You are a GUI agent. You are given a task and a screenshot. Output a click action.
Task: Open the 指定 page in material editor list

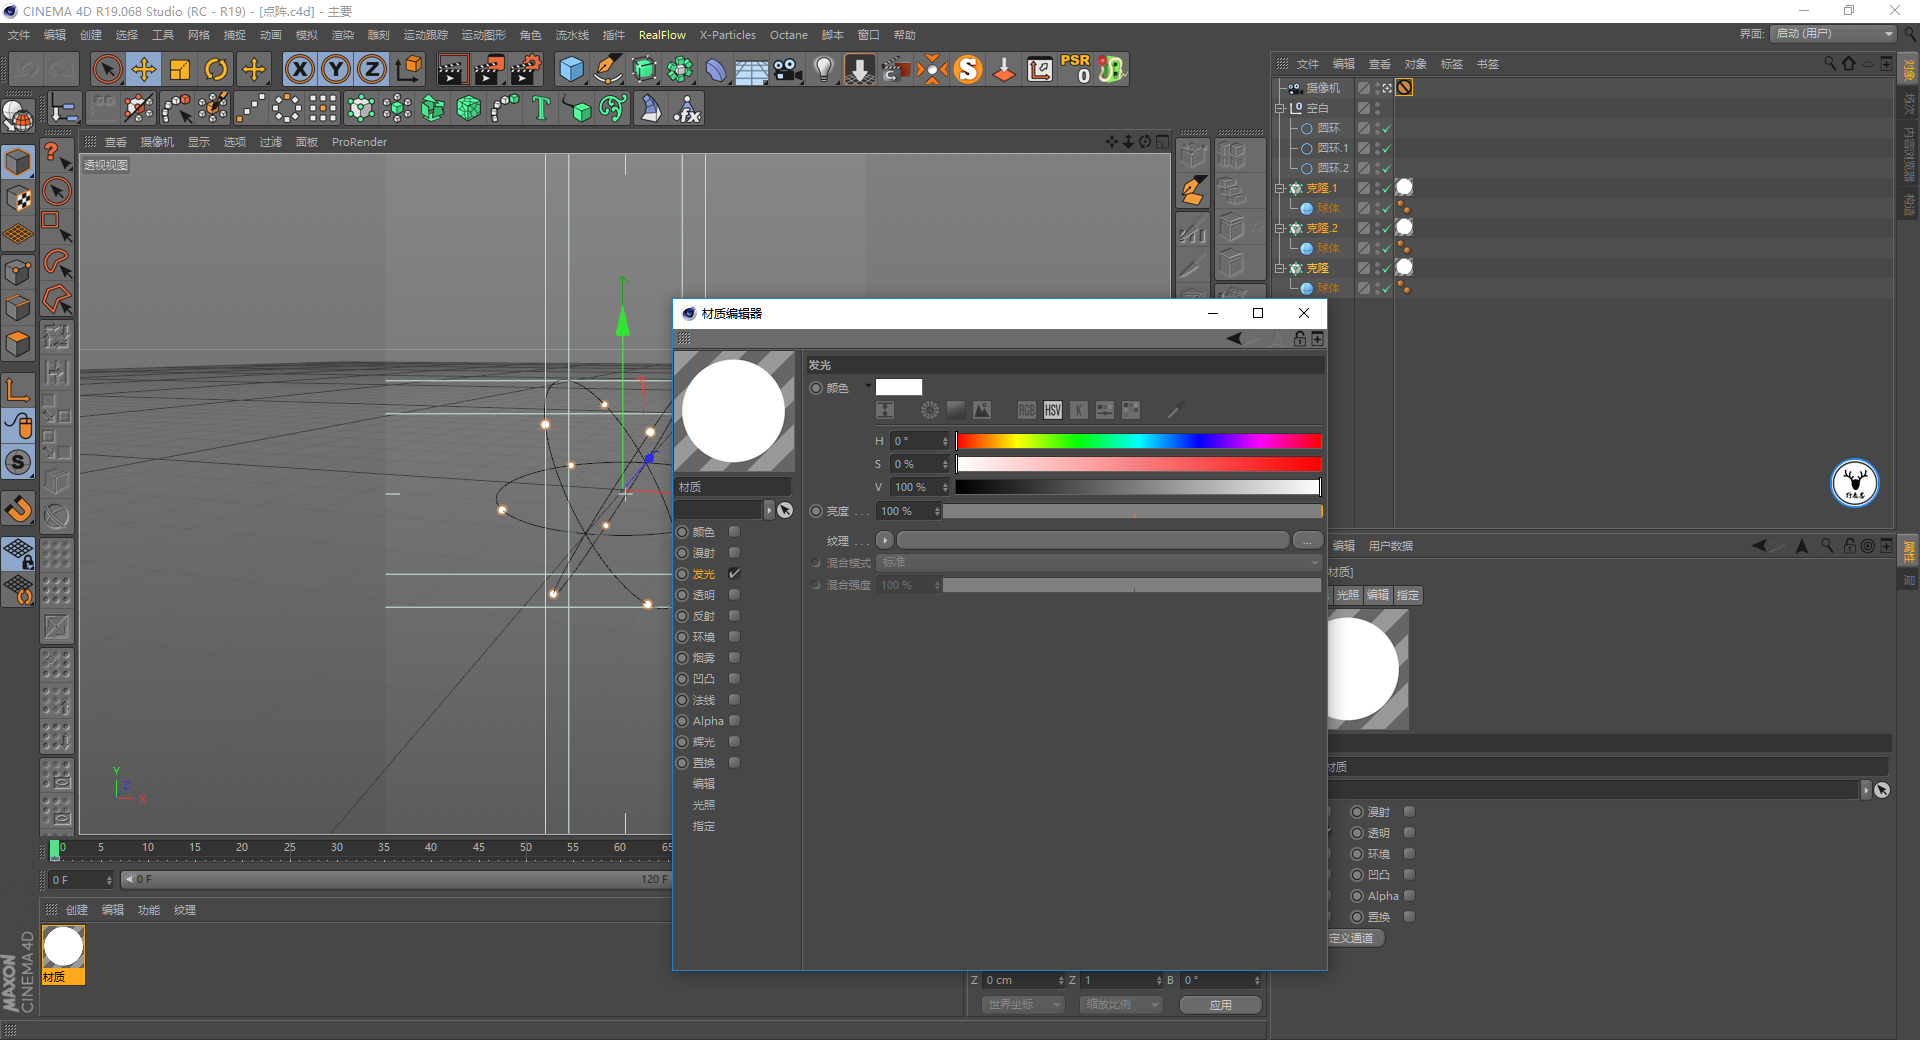[x=704, y=826]
